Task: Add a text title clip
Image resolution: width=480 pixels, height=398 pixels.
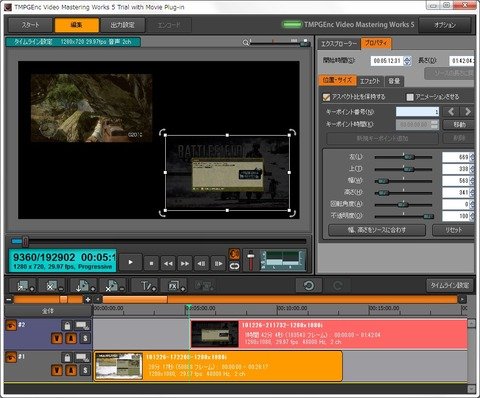Action: (x=147, y=286)
